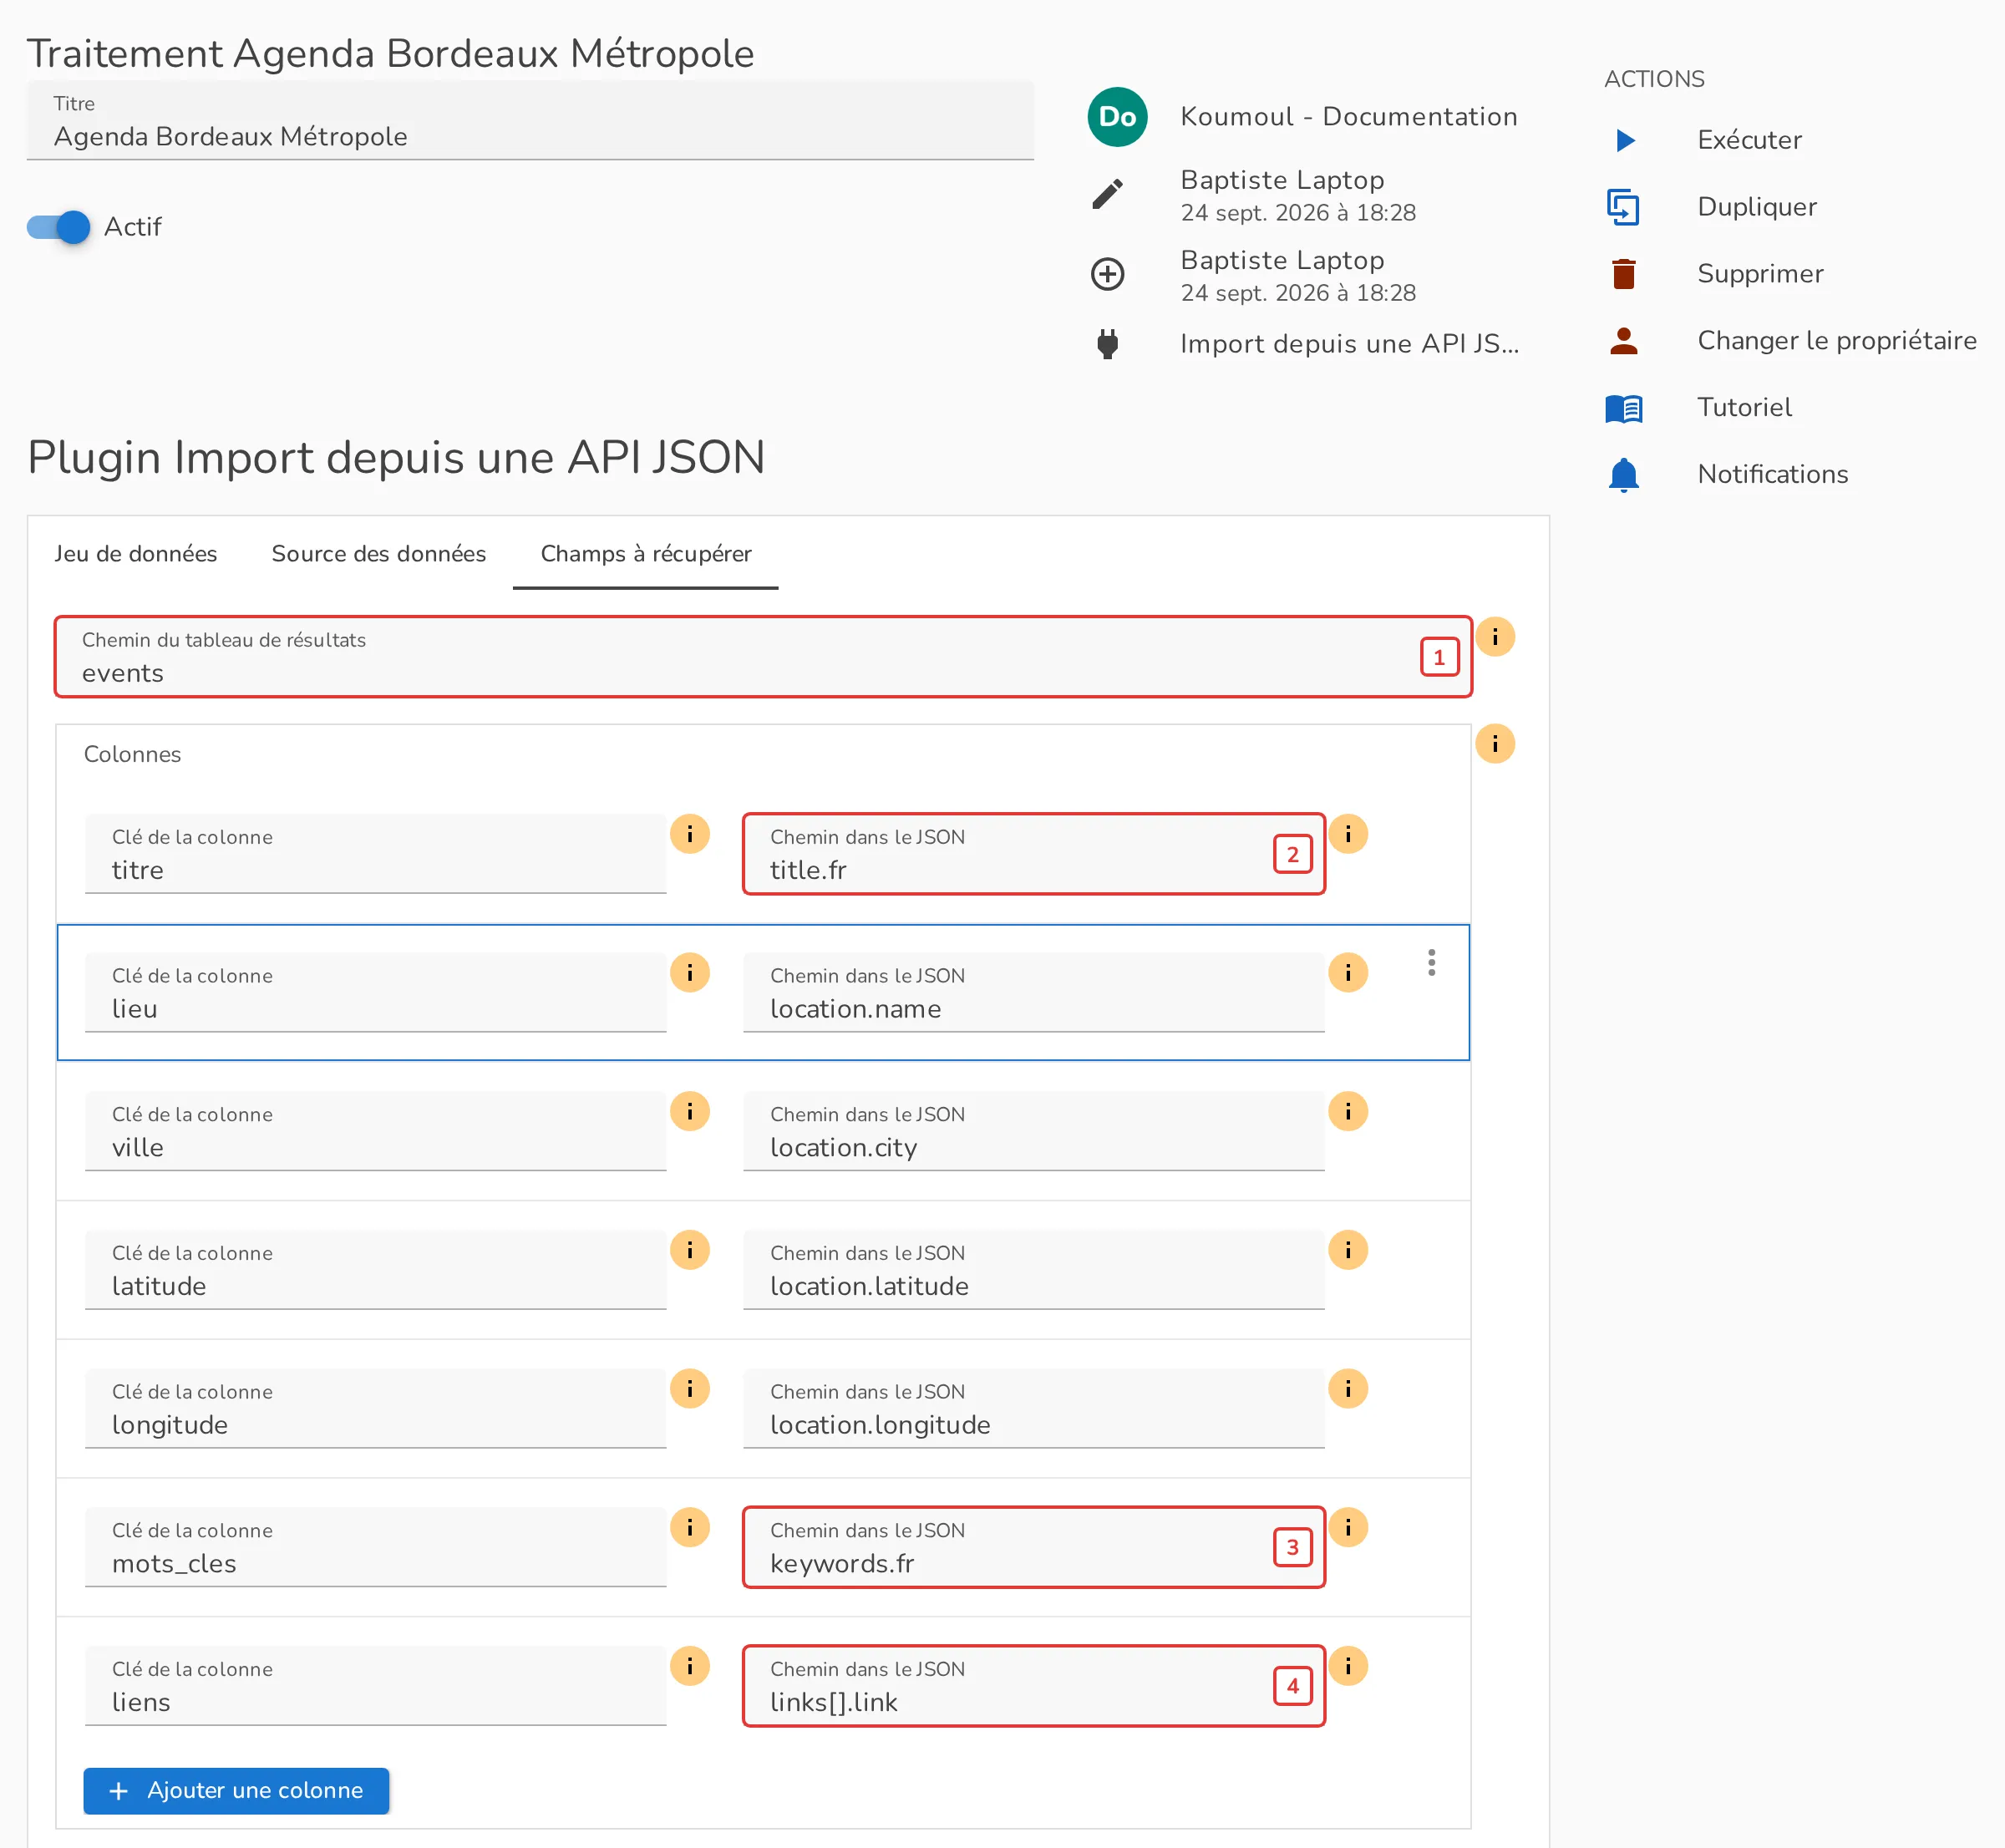Click the title.fr JSON path field
The image size is (2005, 1848).
pos(1034,854)
